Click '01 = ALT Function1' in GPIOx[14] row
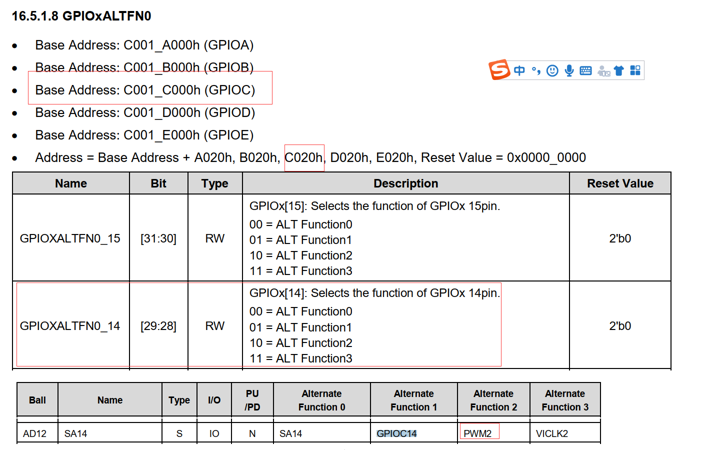The width and height of the screenshot is (712, 450). [301, 327]
